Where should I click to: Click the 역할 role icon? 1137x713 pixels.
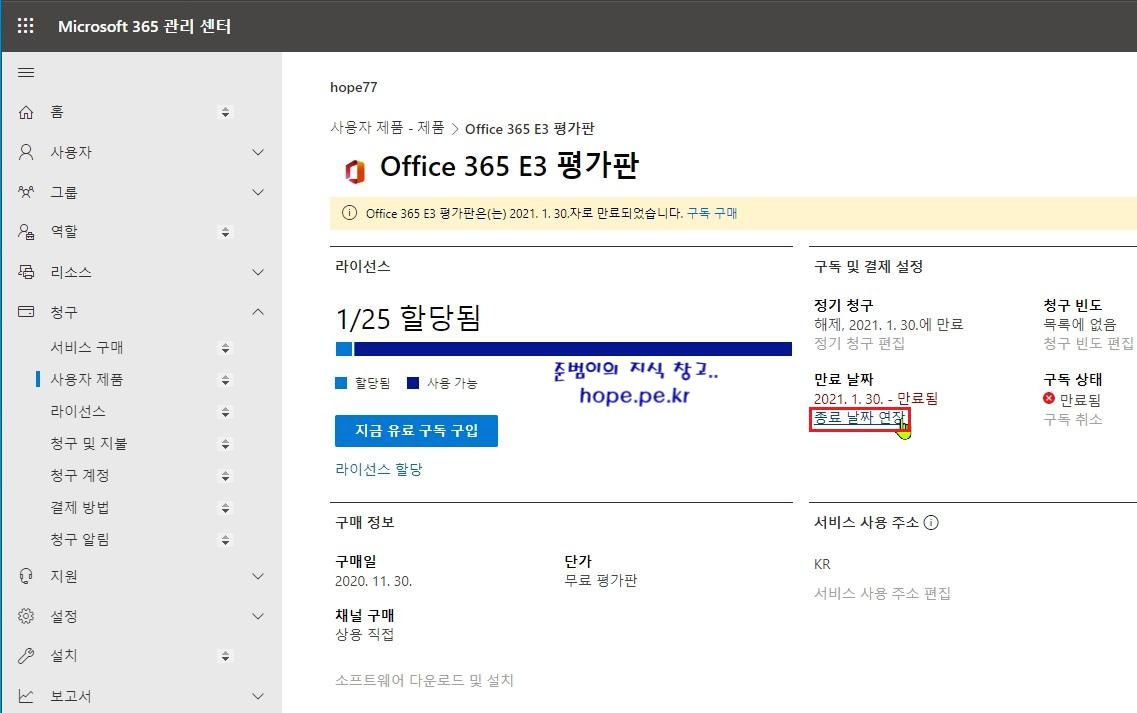[x=26, y=231]
